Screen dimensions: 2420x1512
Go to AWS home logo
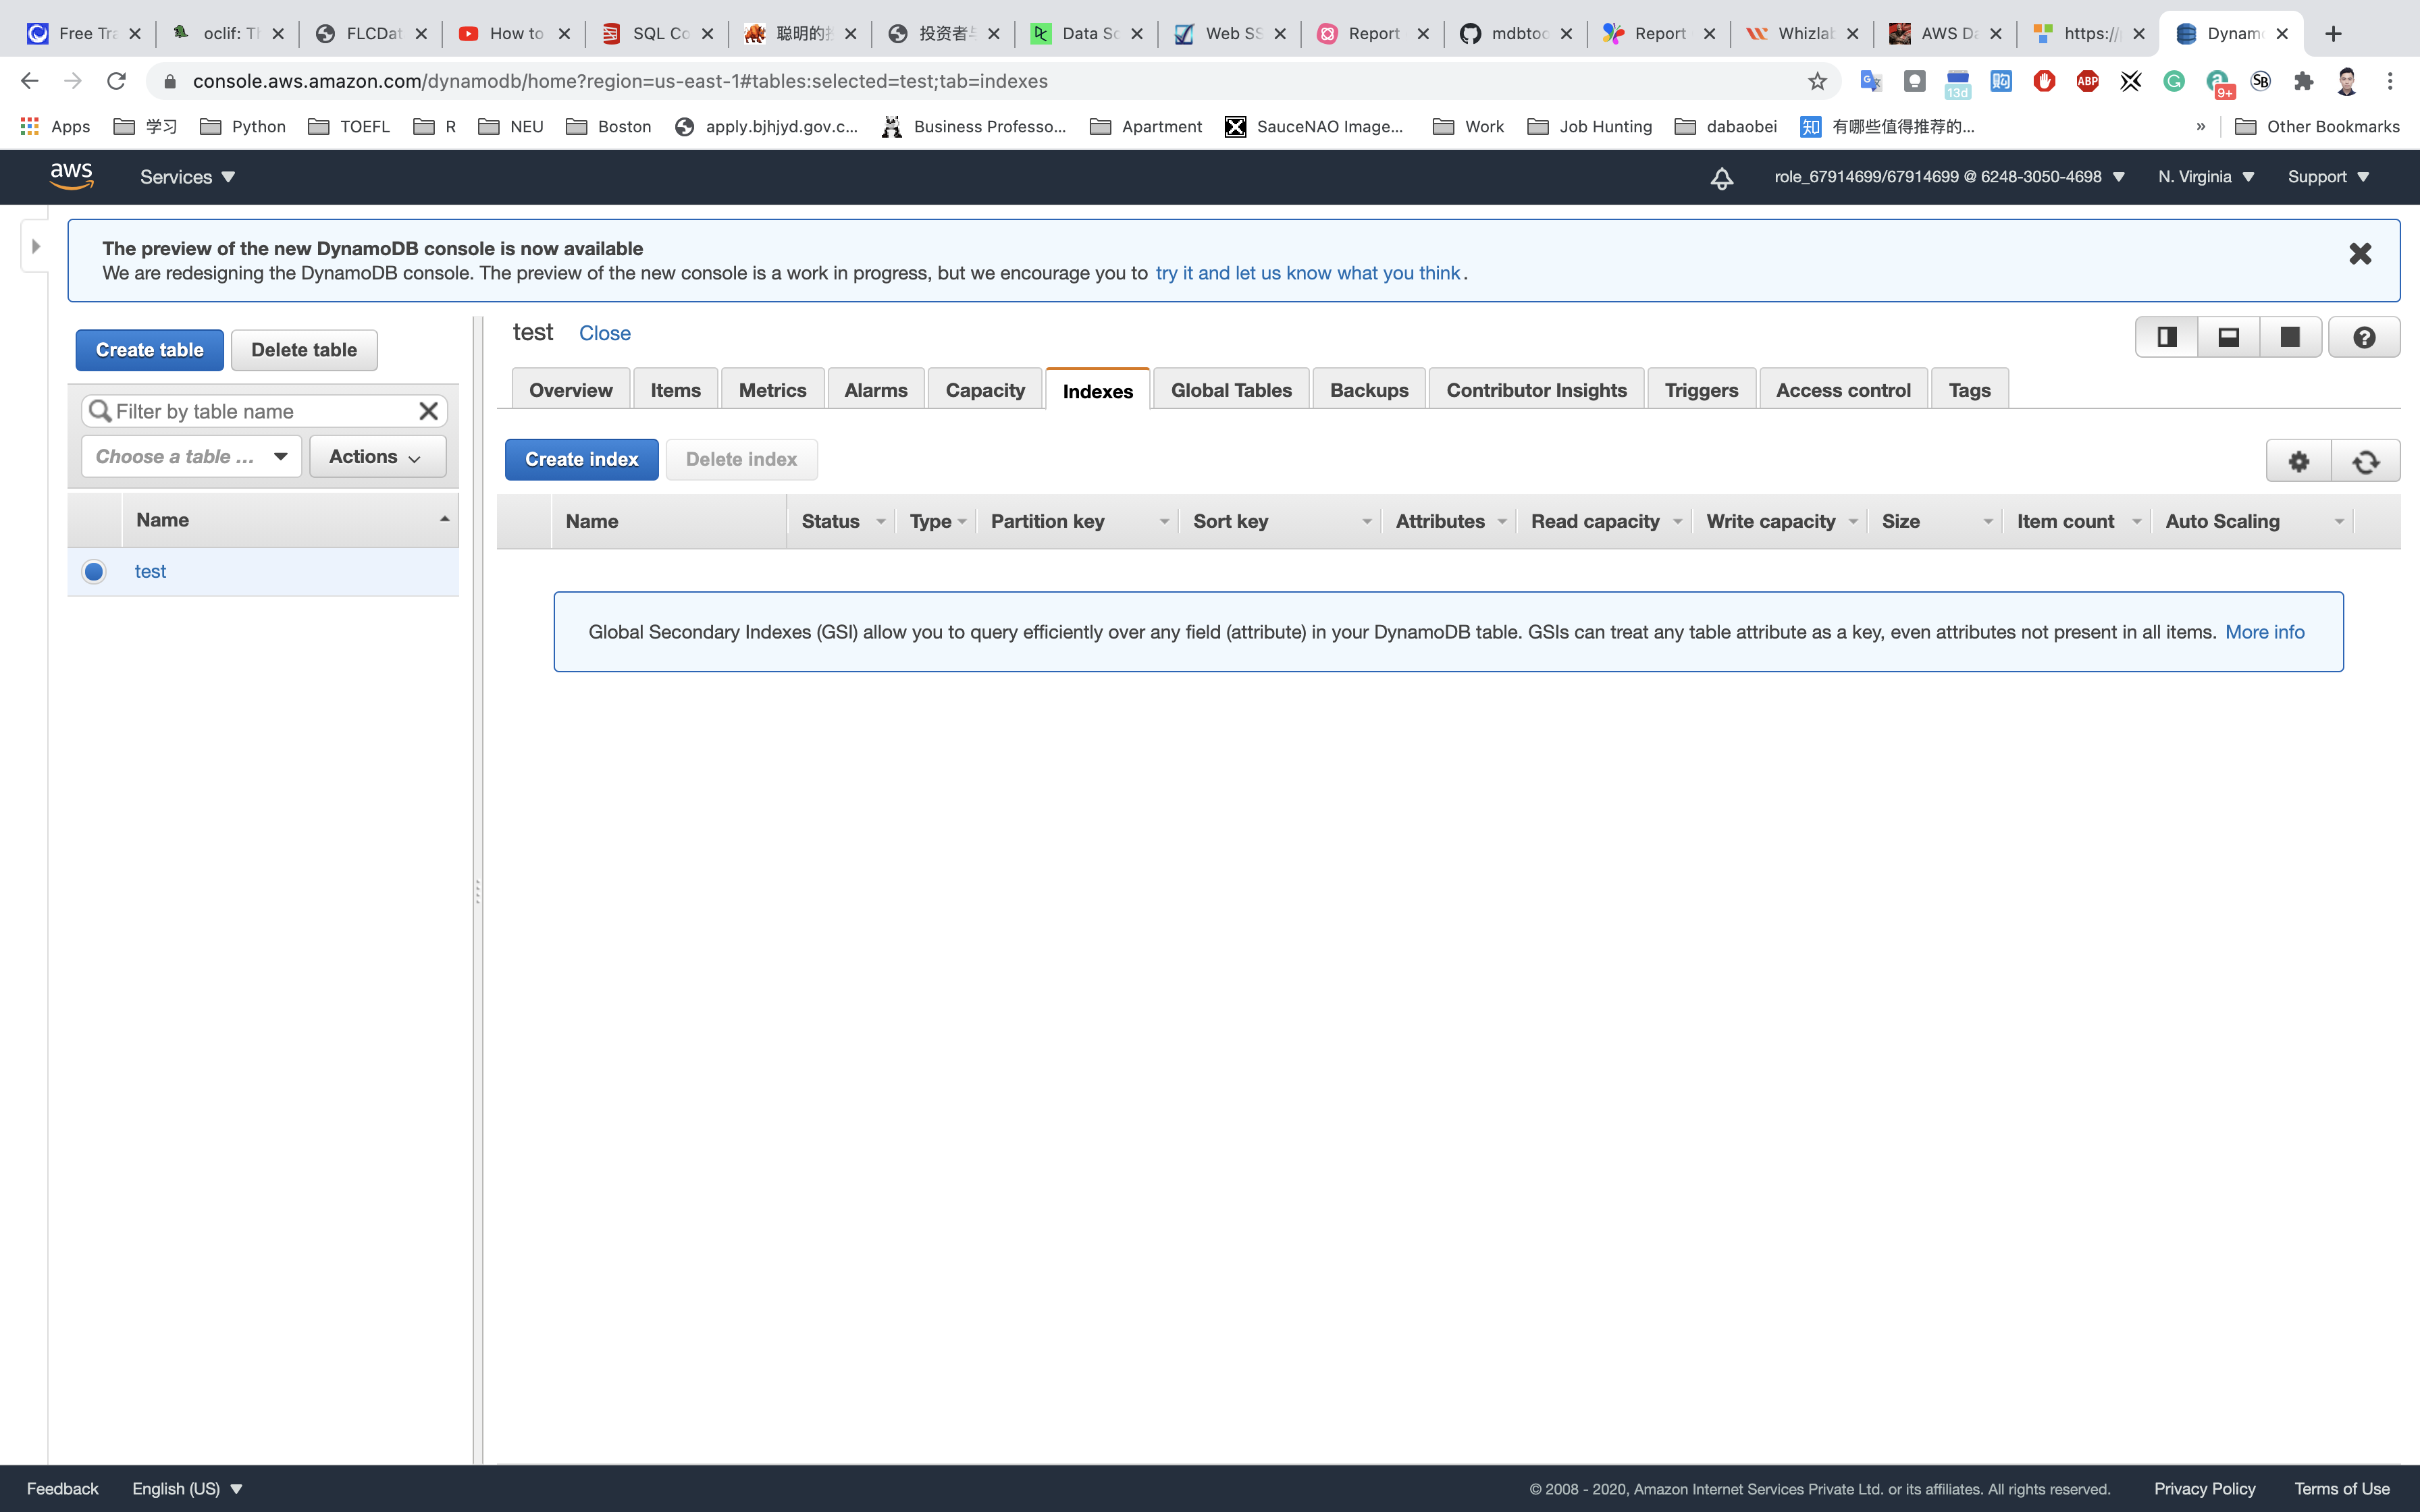(72, 176)
